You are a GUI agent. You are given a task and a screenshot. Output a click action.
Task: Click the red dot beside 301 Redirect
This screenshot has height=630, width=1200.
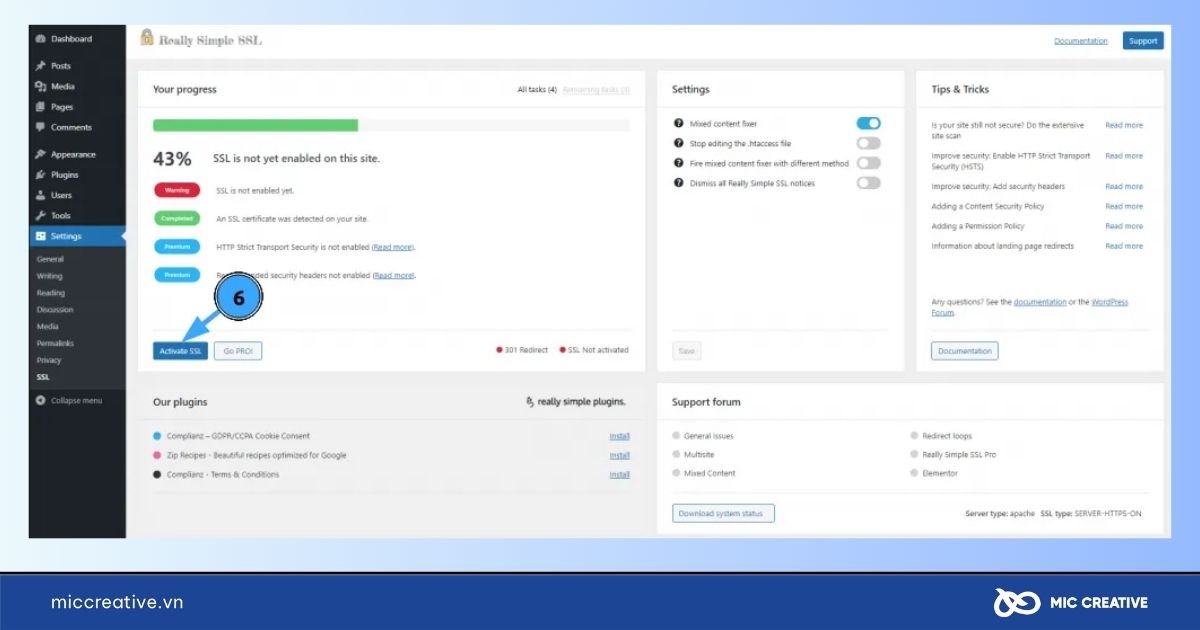[499, 351]
